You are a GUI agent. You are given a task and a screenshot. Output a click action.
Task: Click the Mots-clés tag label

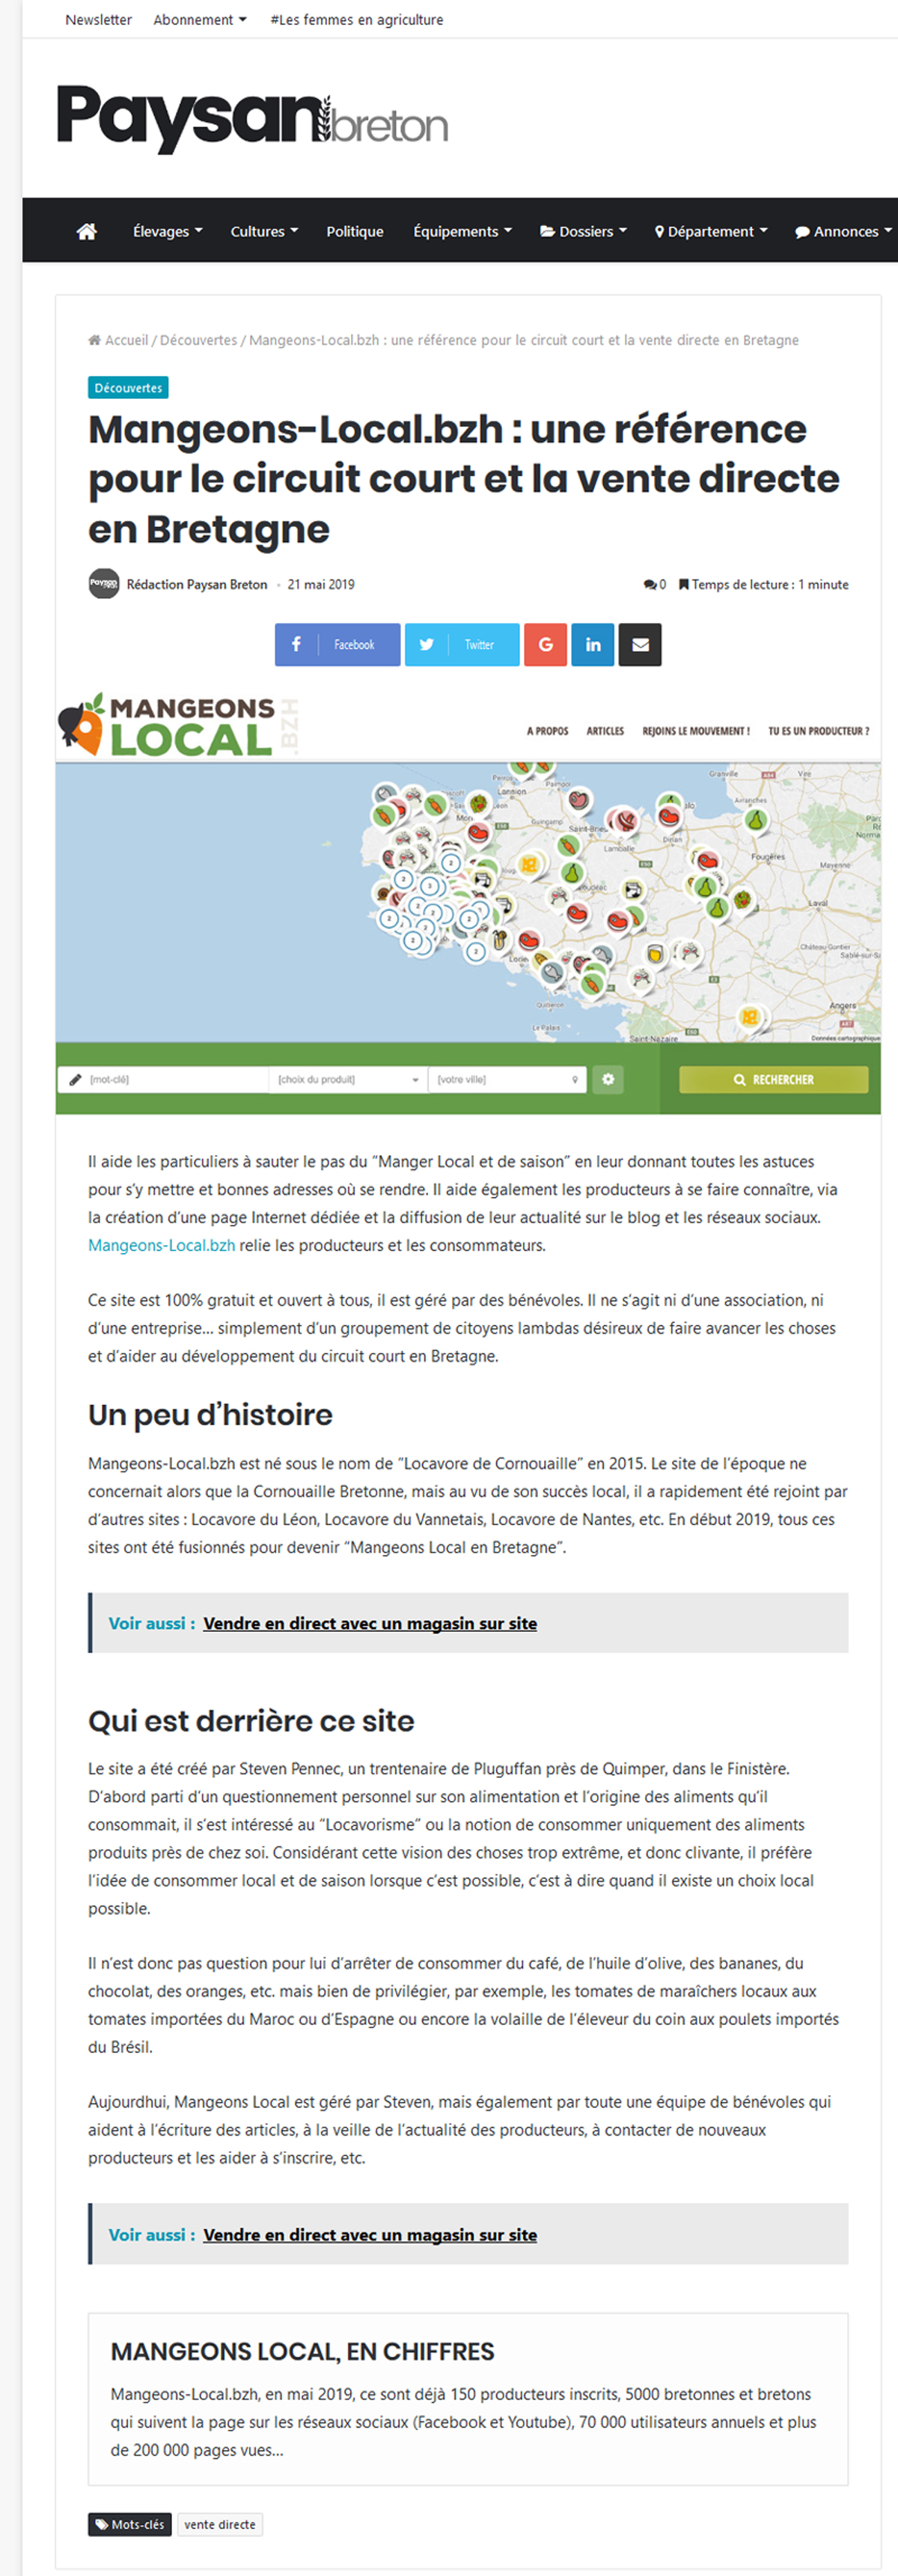(x=130, y=2524)
